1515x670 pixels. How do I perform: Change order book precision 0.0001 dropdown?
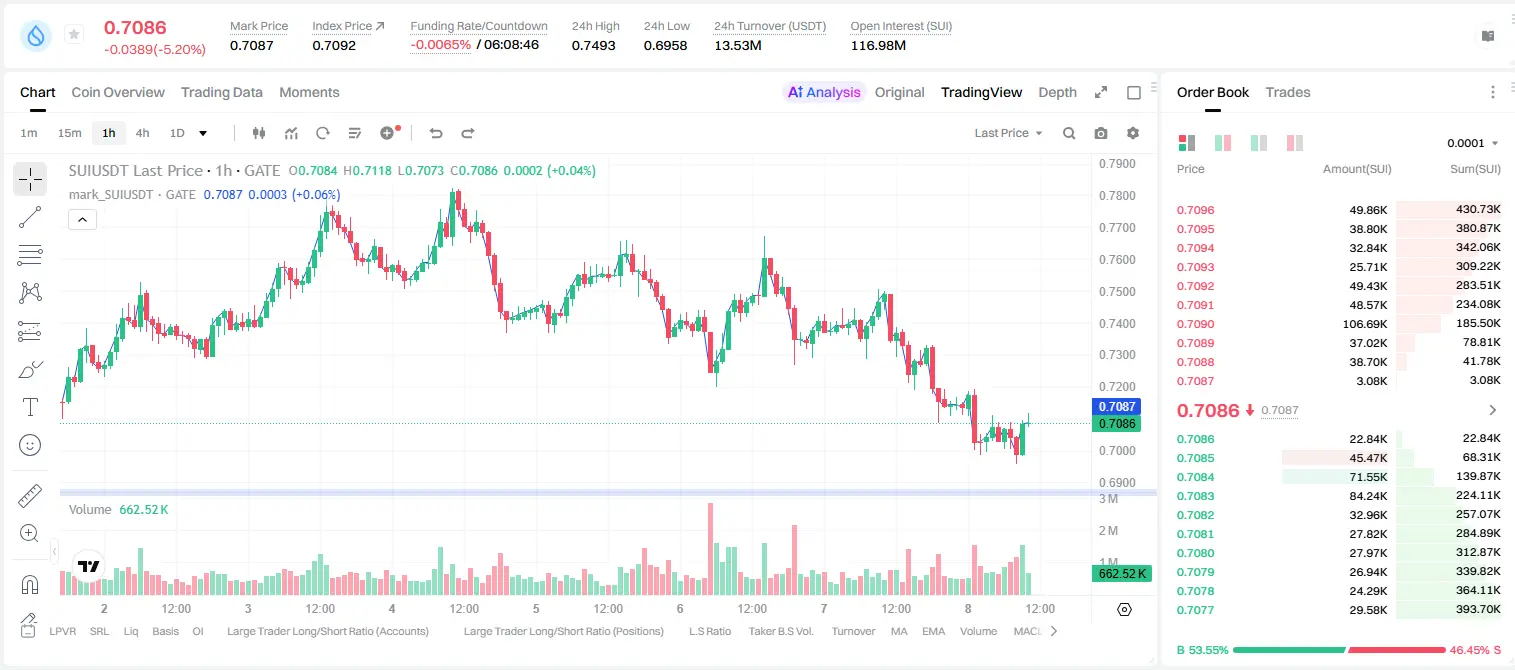coord(1473,143)
